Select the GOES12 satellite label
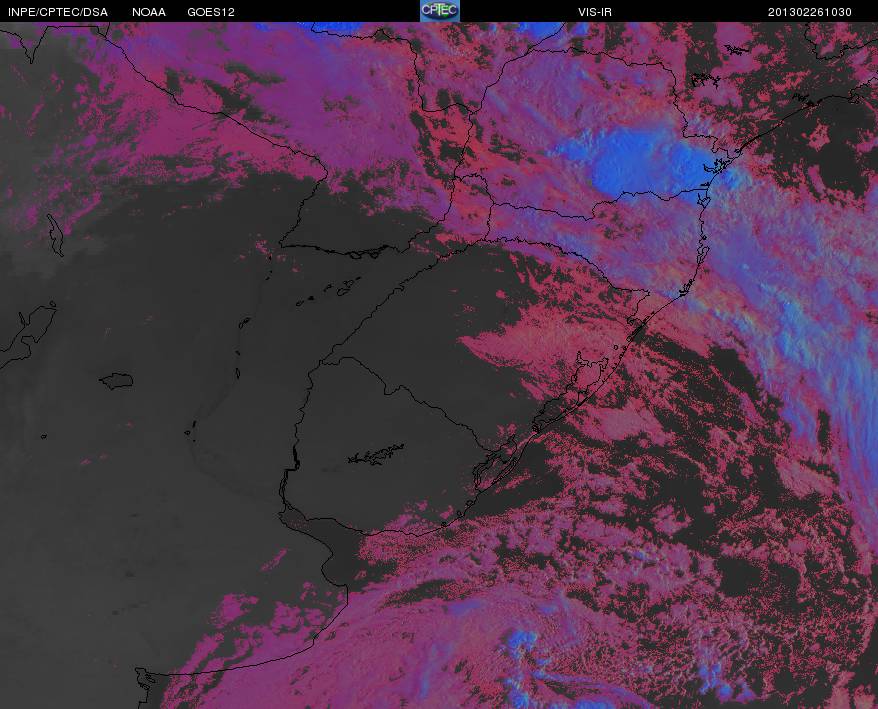 tap(211, 12)
